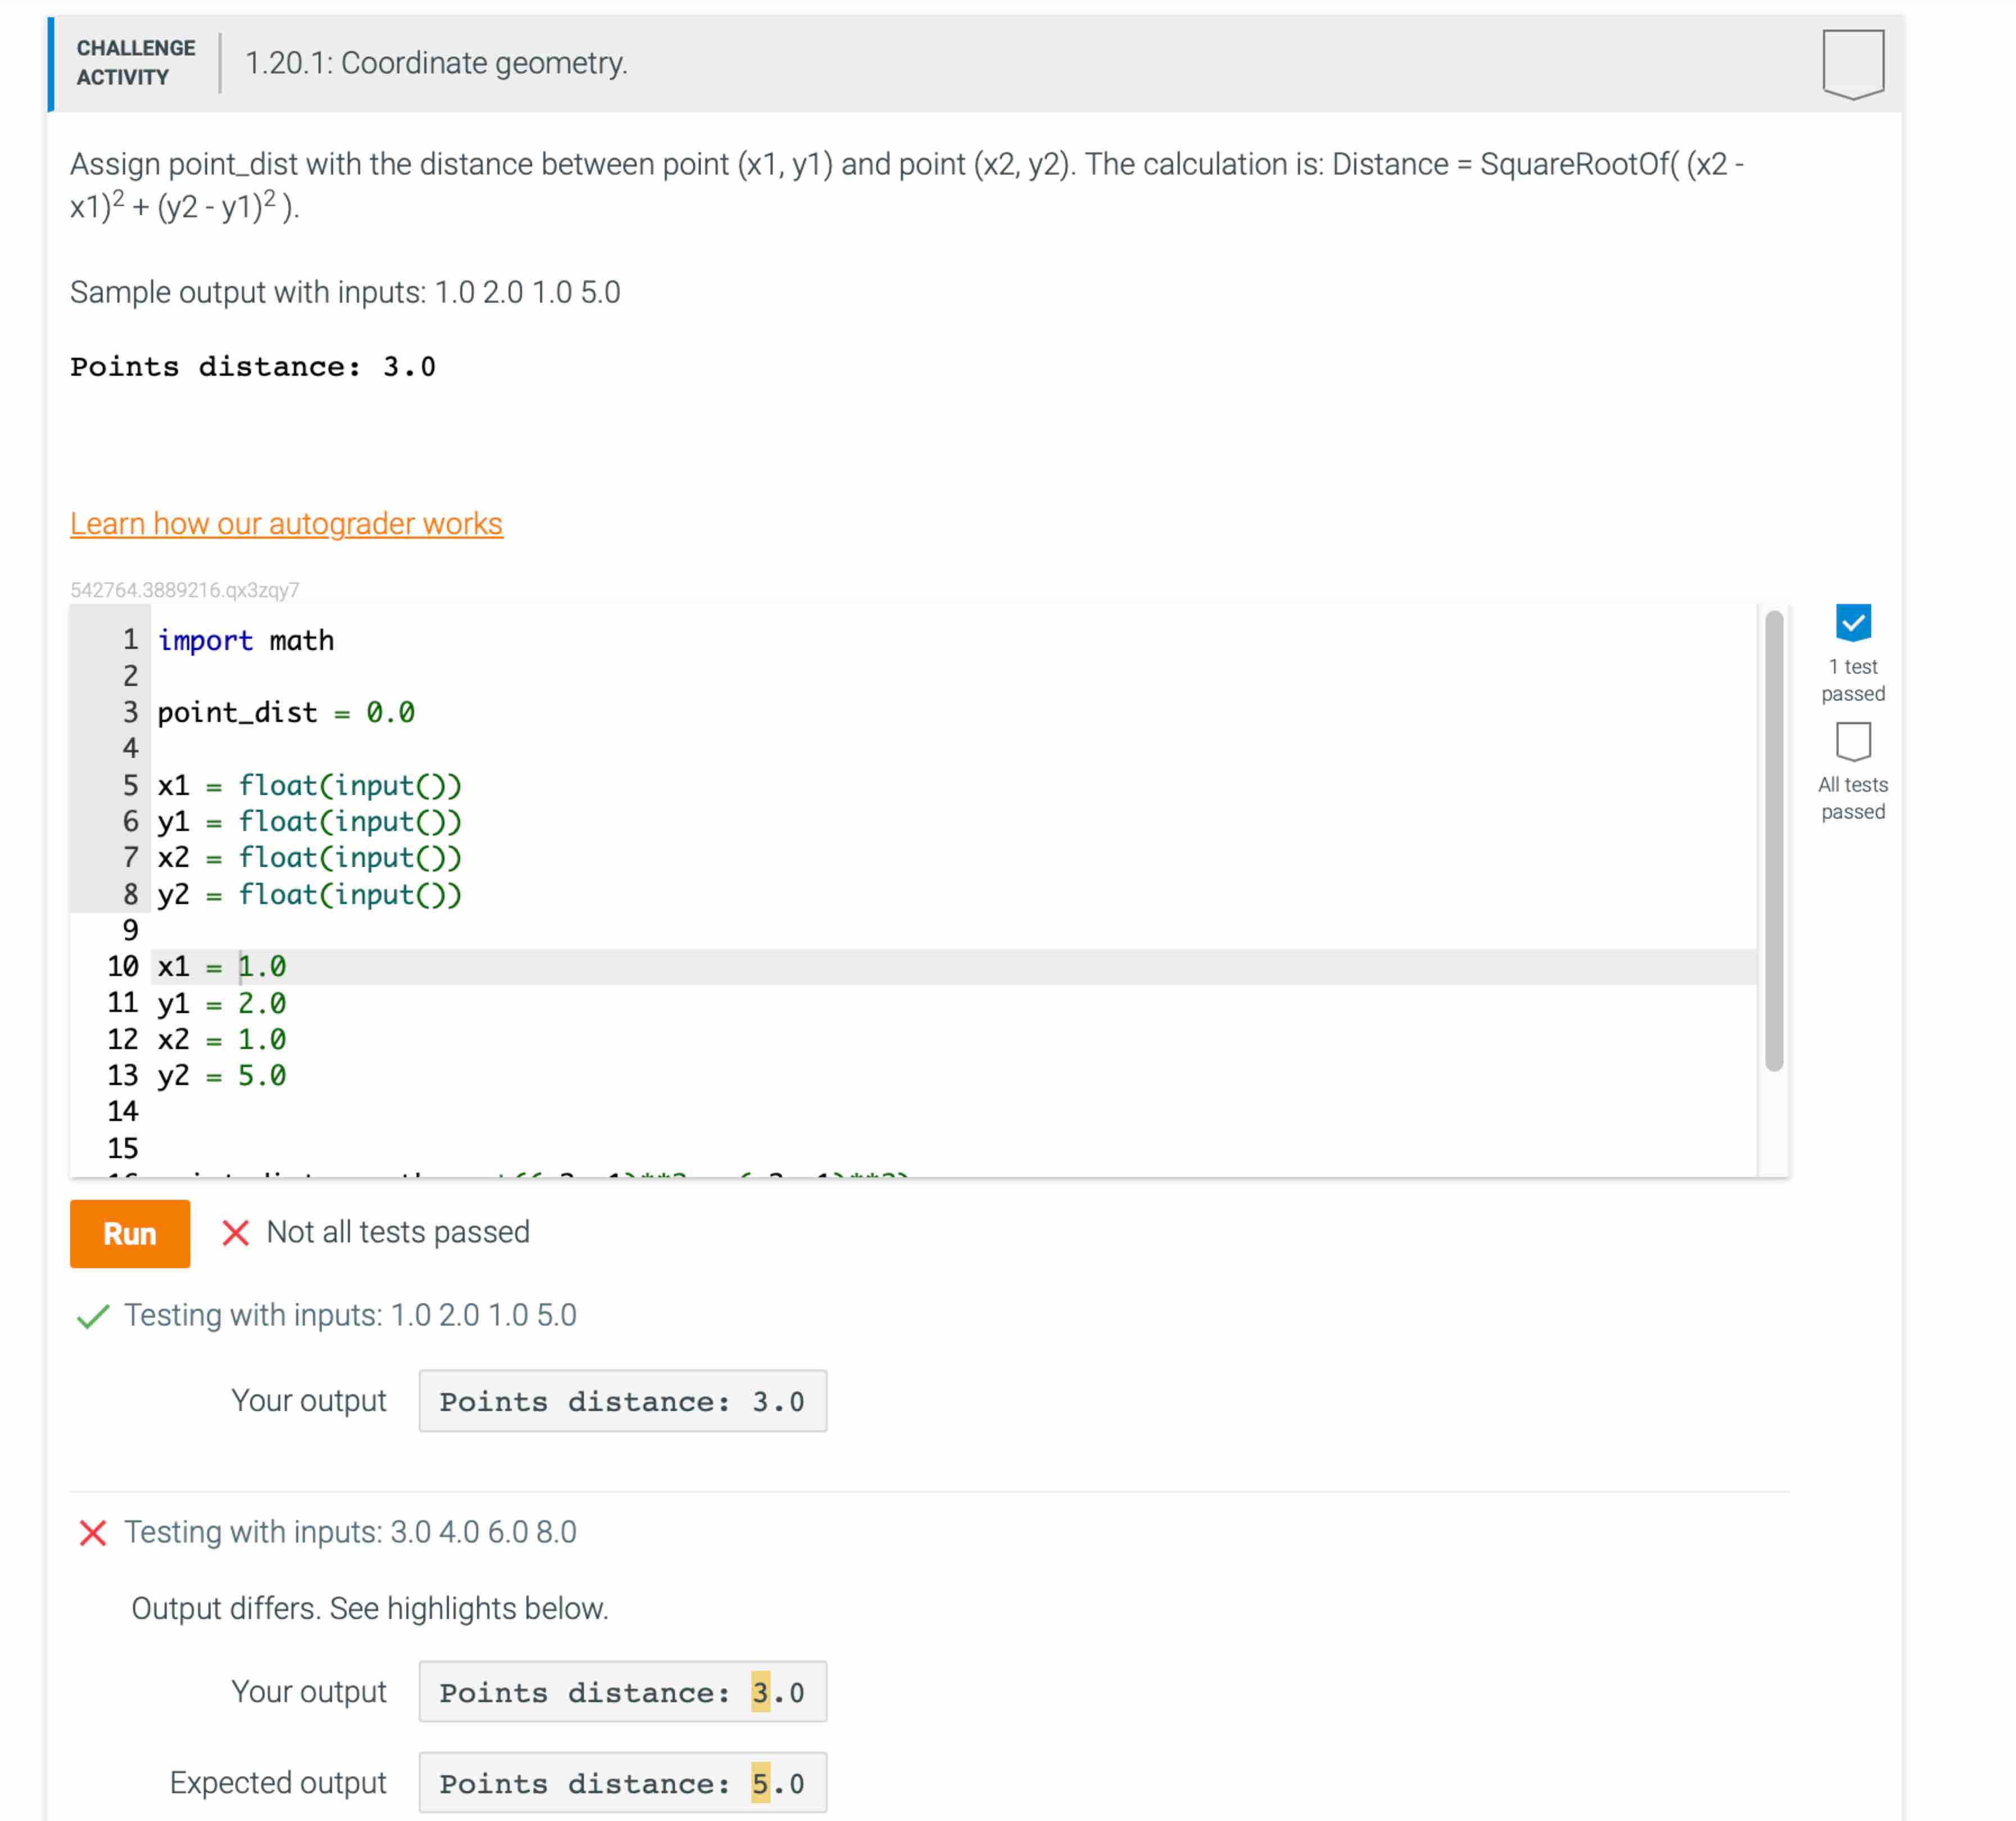Click the '1.20.1: Coordinate geometry.' title

pyautogui.click(x=436, y=63)
